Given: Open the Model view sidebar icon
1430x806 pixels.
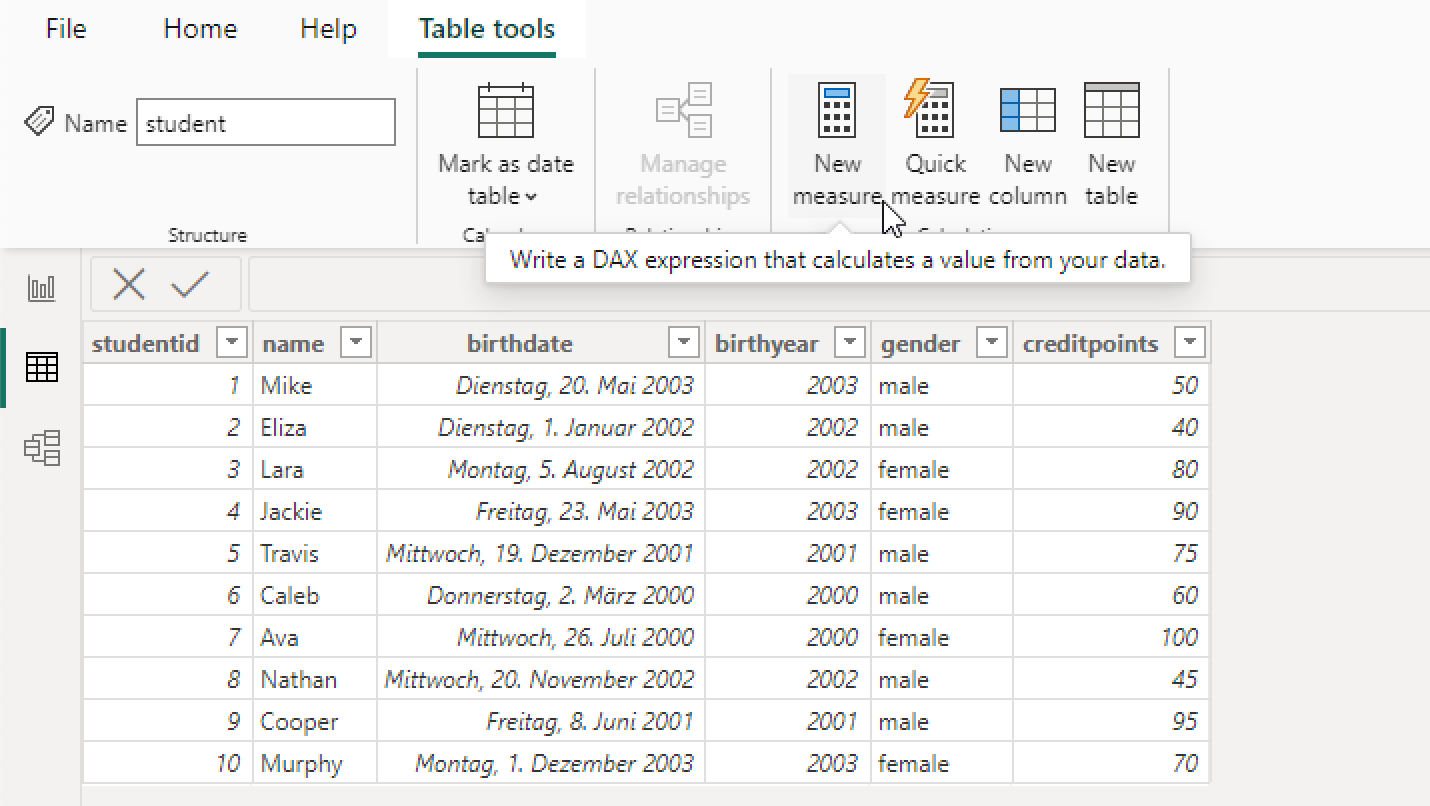Looking at the screenshot, I should point(42,448).
